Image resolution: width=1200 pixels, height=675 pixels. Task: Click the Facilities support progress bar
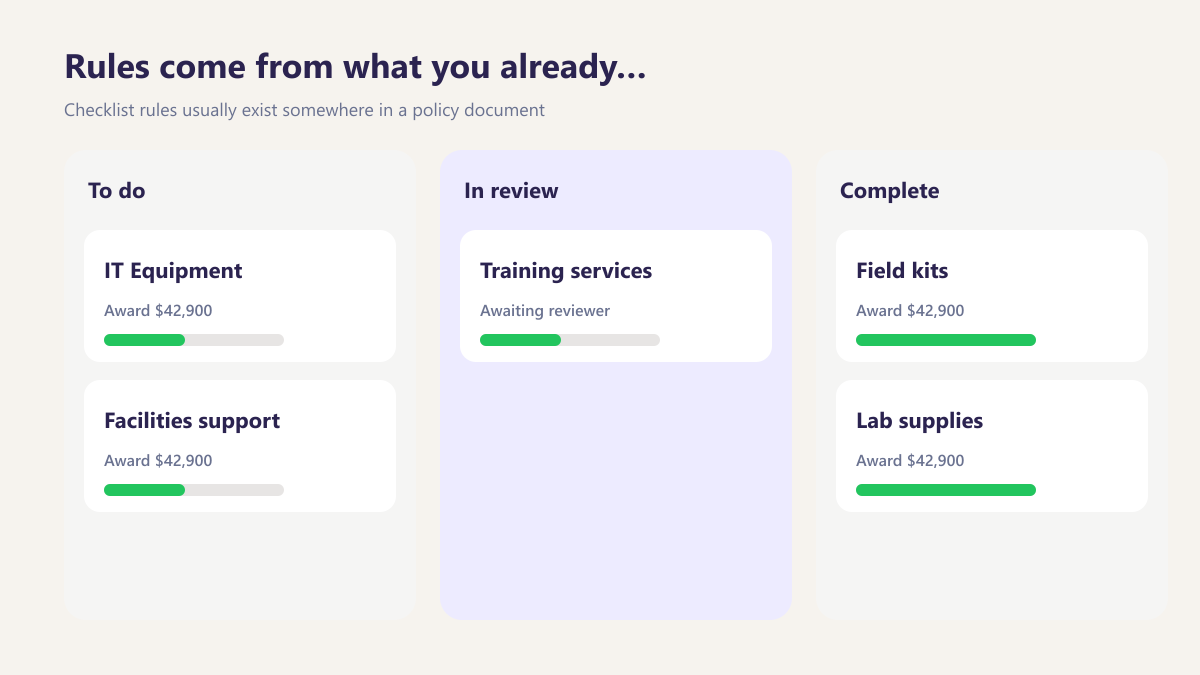pyautogui.click(x=194, y=490)
